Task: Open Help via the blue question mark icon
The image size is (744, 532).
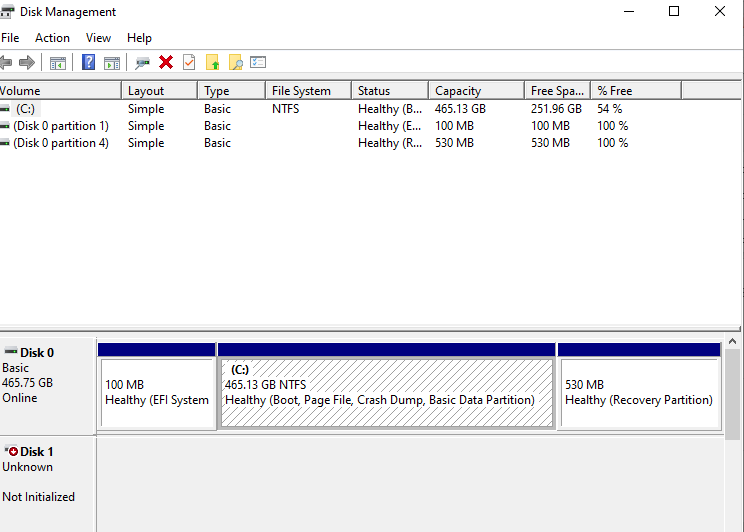Action: pos(88,63)
